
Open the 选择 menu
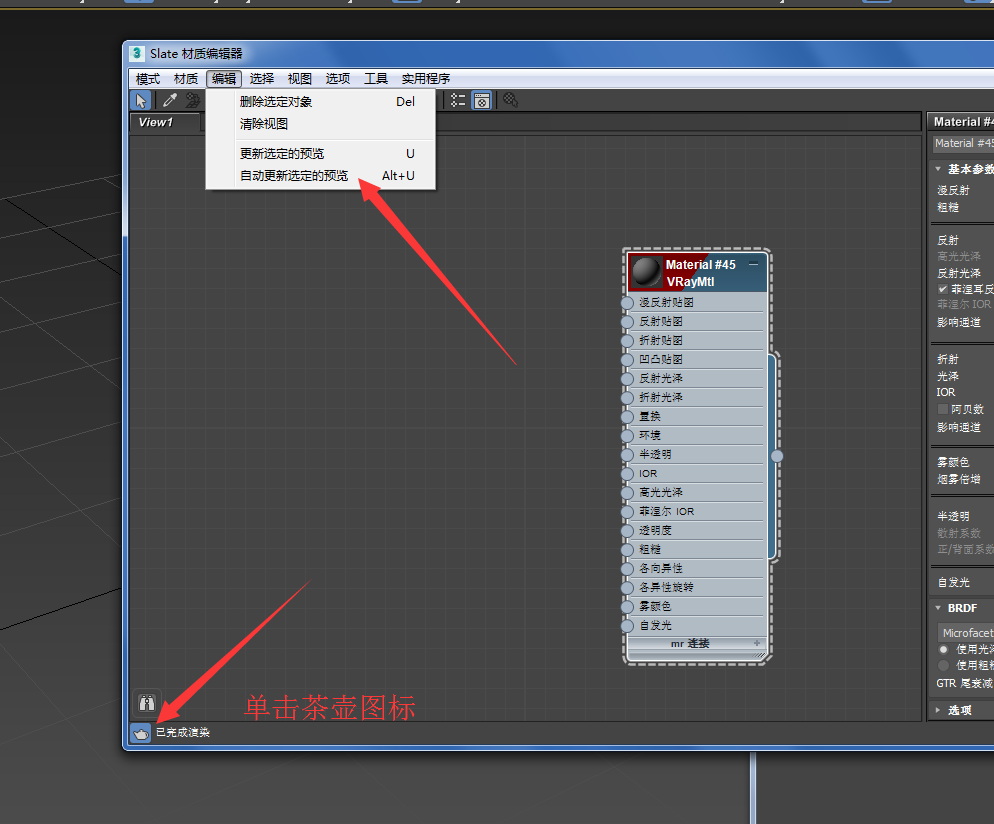pyautogui.click(x=262, y=79)
